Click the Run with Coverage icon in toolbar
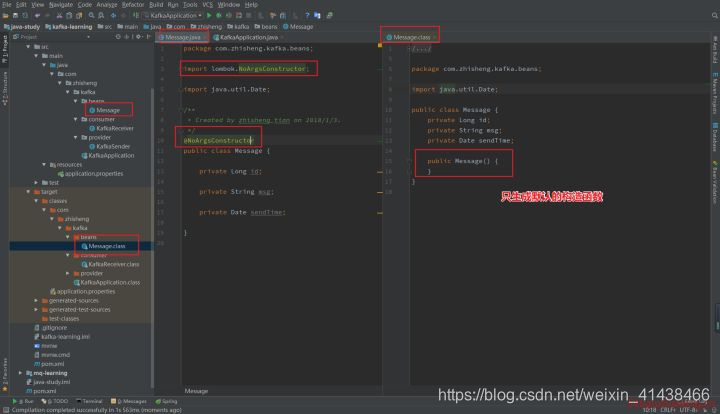The width and height of the screenshot is (720, 414). [x=228, y=16]
